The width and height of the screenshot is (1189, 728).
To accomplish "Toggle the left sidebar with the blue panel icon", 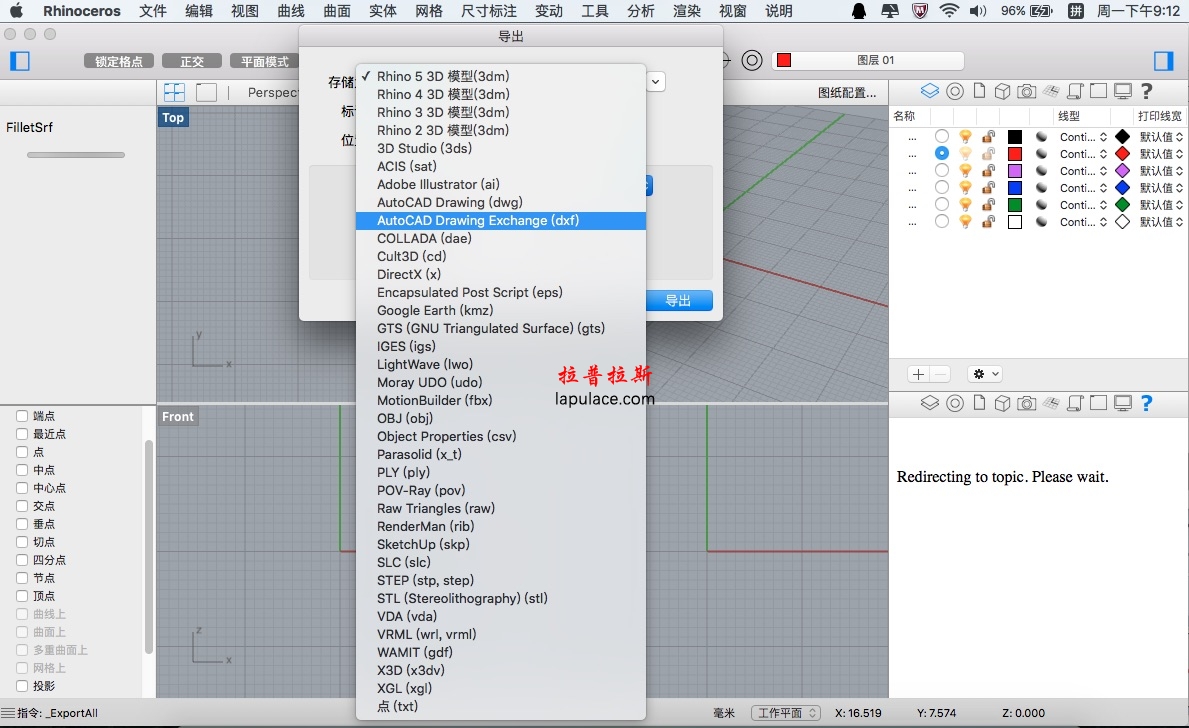I will [20, 61].
